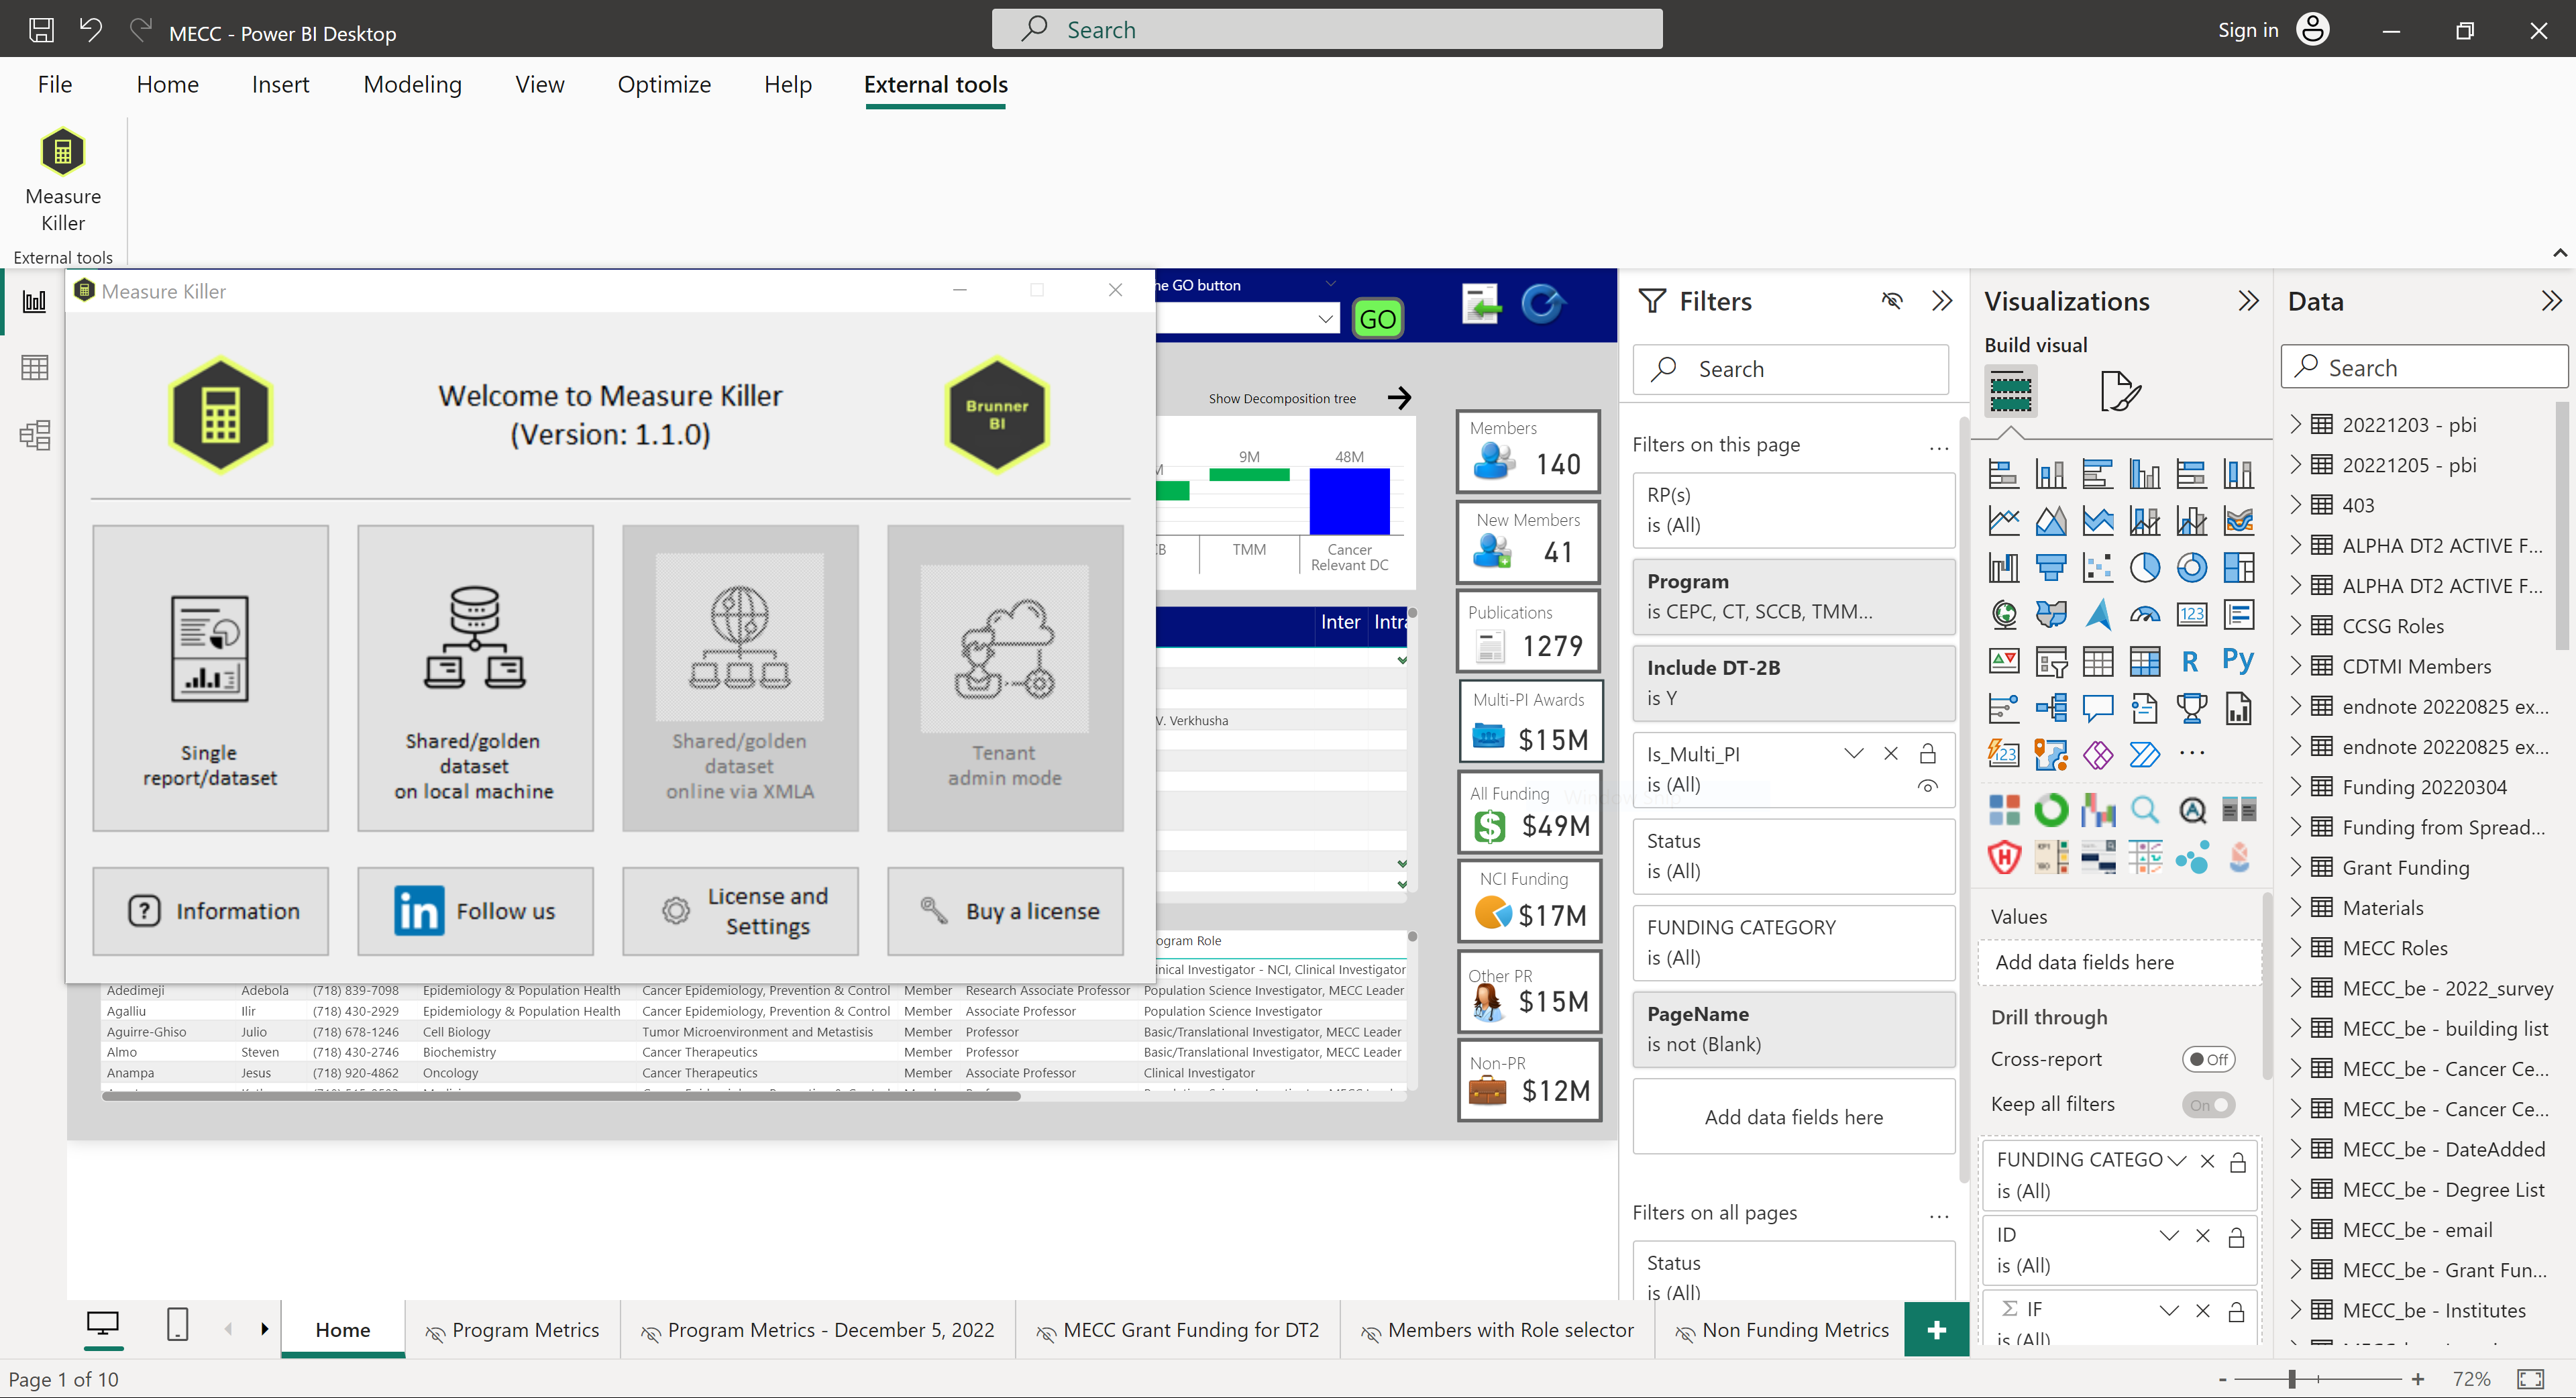This screenshot has height=1398, width=2576.
Task: Click the Data pane search field
Action: click(x=2424, y=366)
